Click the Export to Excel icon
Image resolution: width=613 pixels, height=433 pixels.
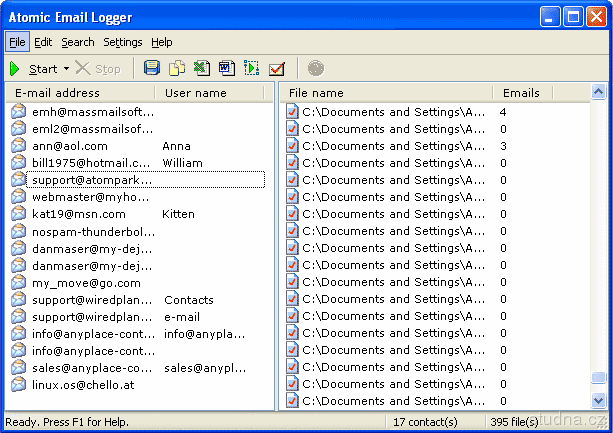pyautogui.click(x=202, y=69)
